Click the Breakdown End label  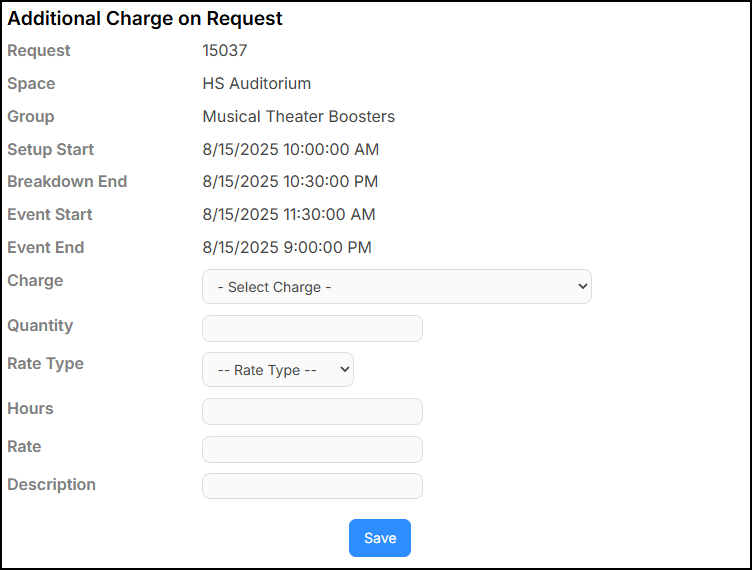pos(67,182)
